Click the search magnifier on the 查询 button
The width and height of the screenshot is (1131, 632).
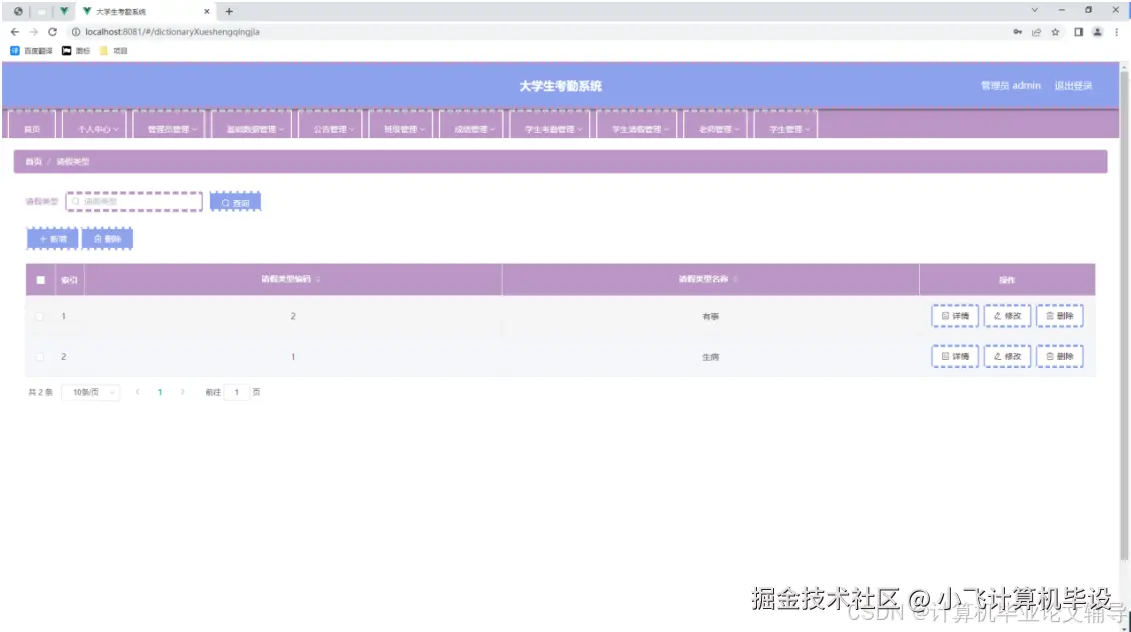pyautogui.click(x=224, y=202)
